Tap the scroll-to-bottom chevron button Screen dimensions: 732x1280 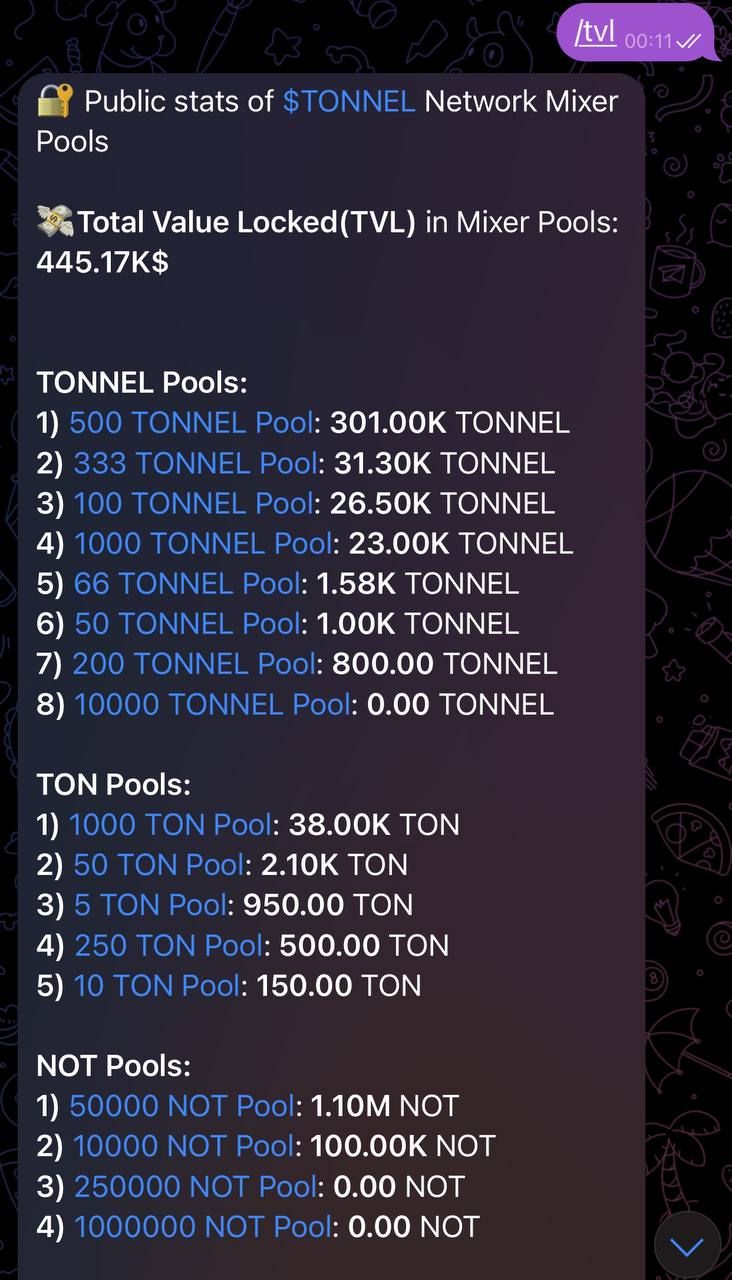pyautogui.click(x=688, y=1246)
